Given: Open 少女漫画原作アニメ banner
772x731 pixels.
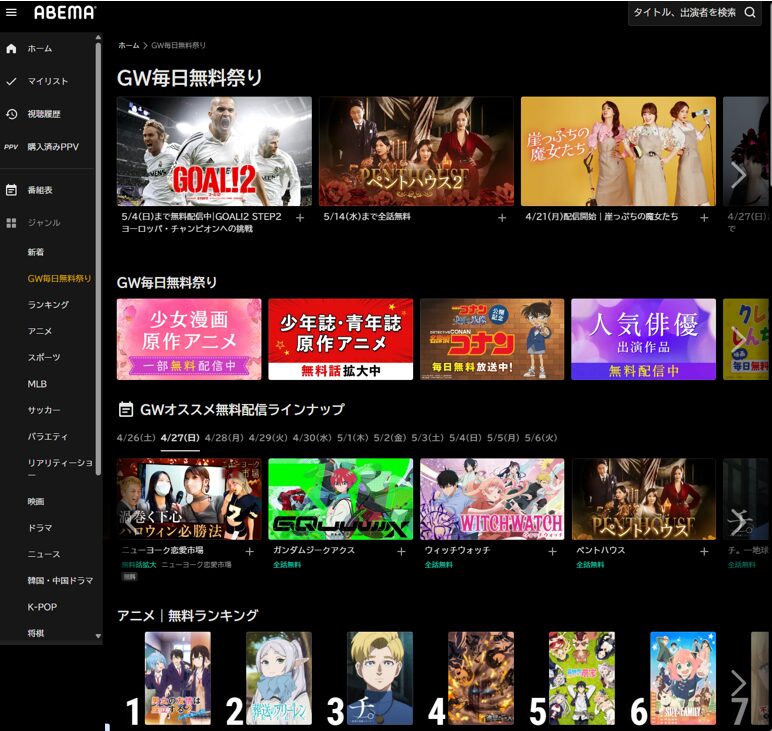Looking at the screenshot, I should coord(189,339).
